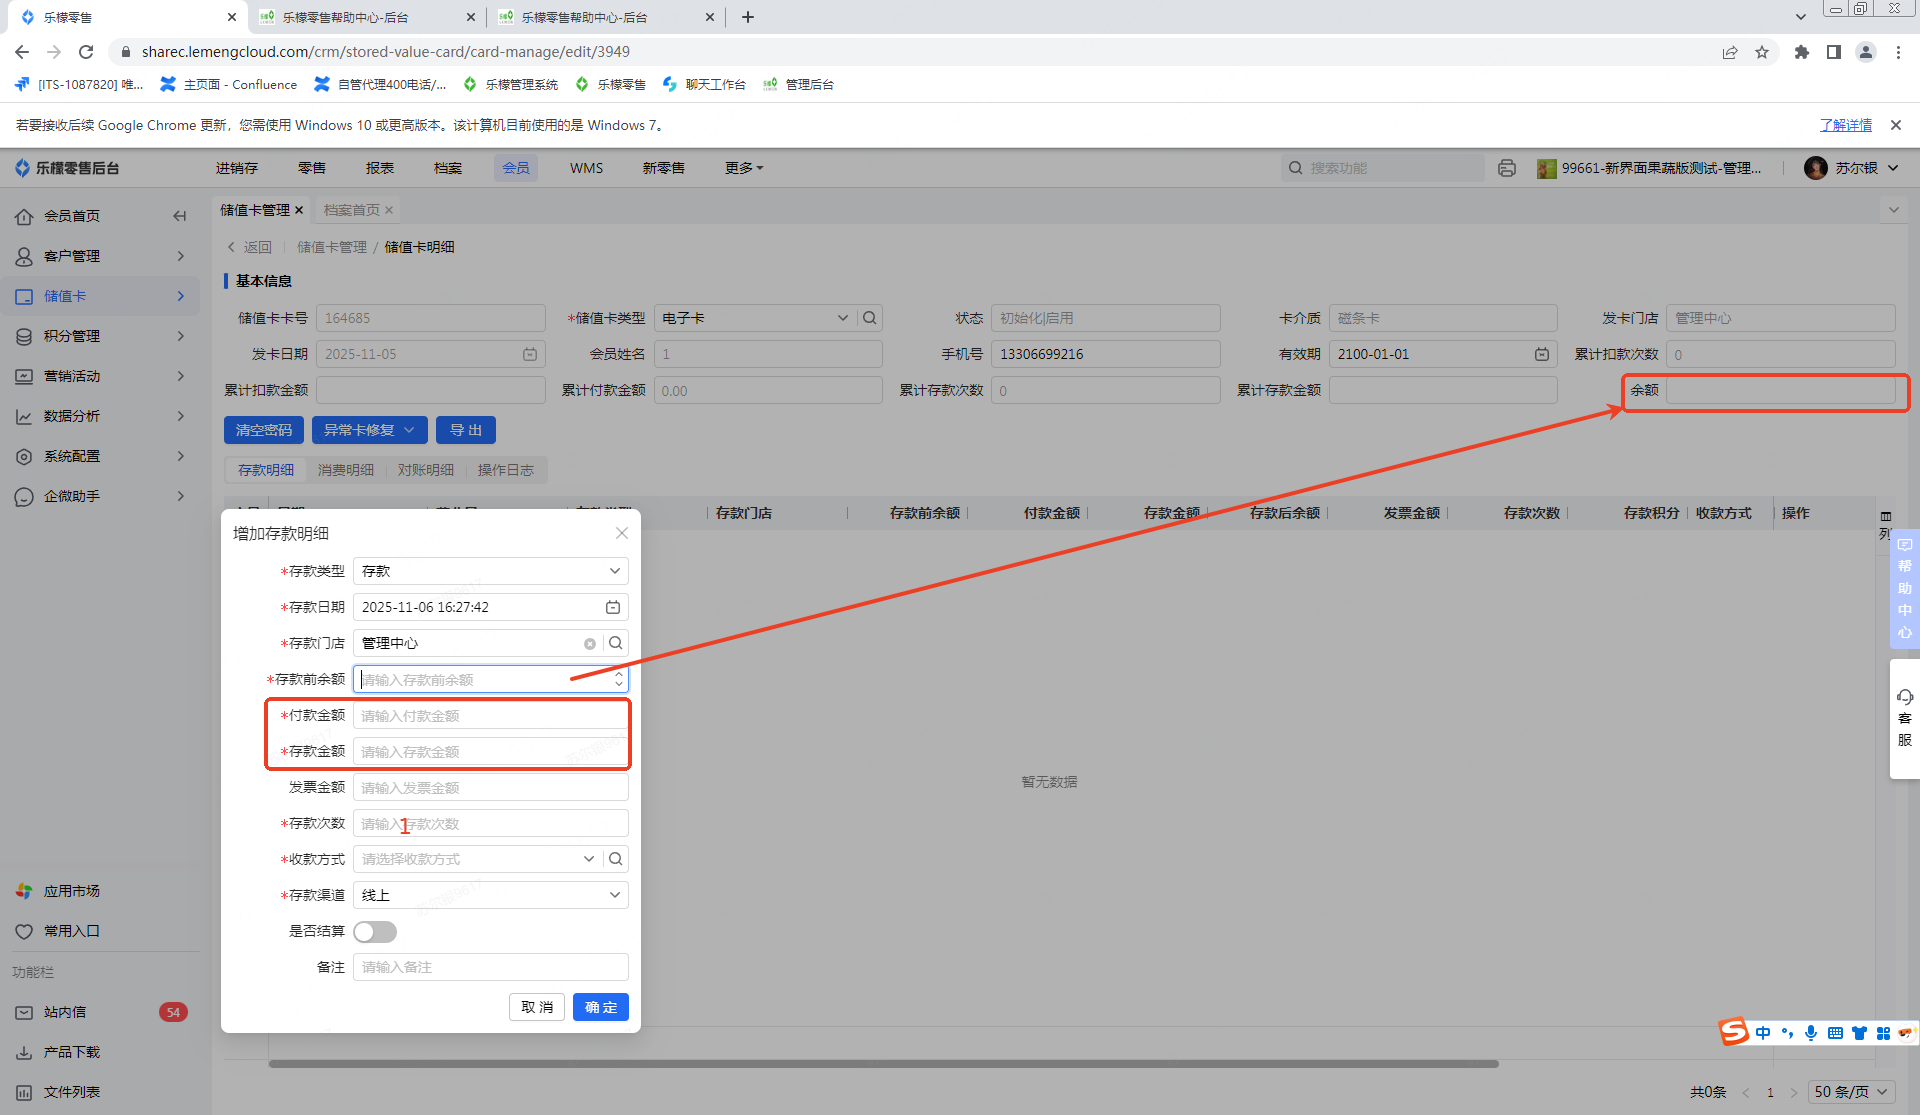Switch to the 消费明细 tab
This screenshot has height=1115, width=1920.
[x=346, y=470]
